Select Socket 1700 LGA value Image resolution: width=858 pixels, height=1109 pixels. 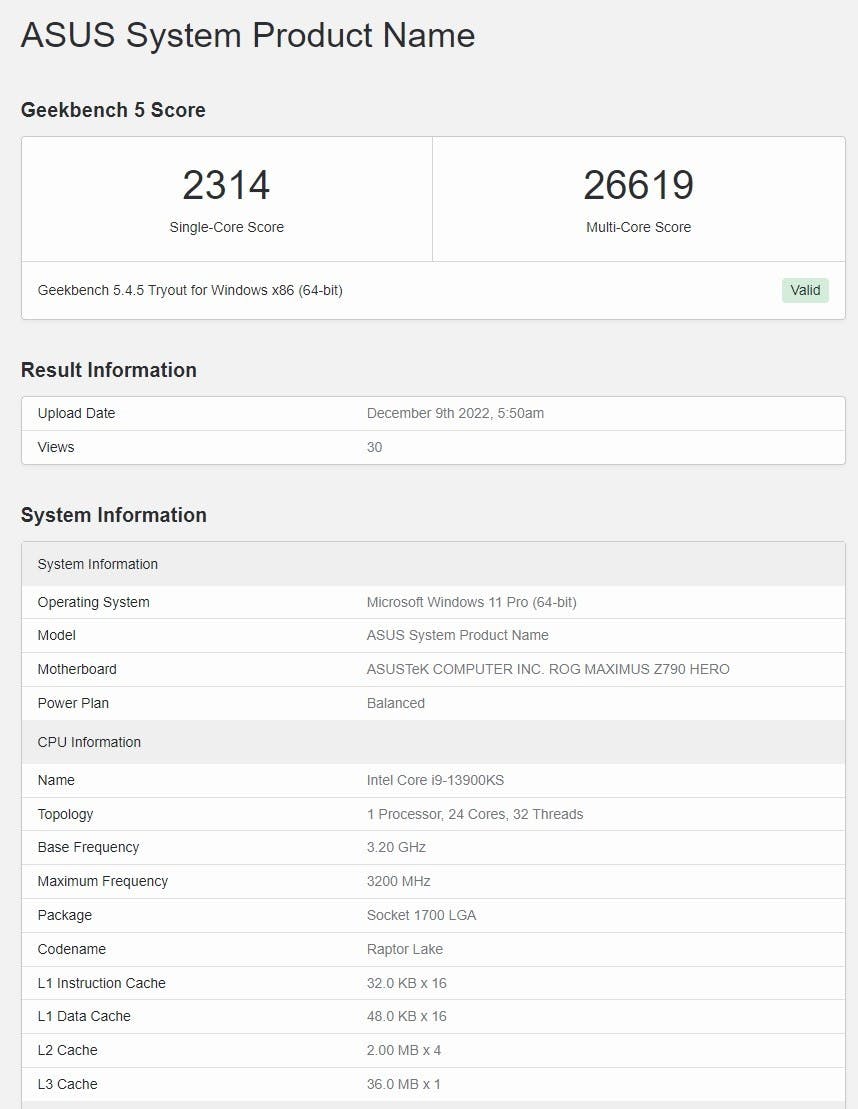[x=421, y=915]
